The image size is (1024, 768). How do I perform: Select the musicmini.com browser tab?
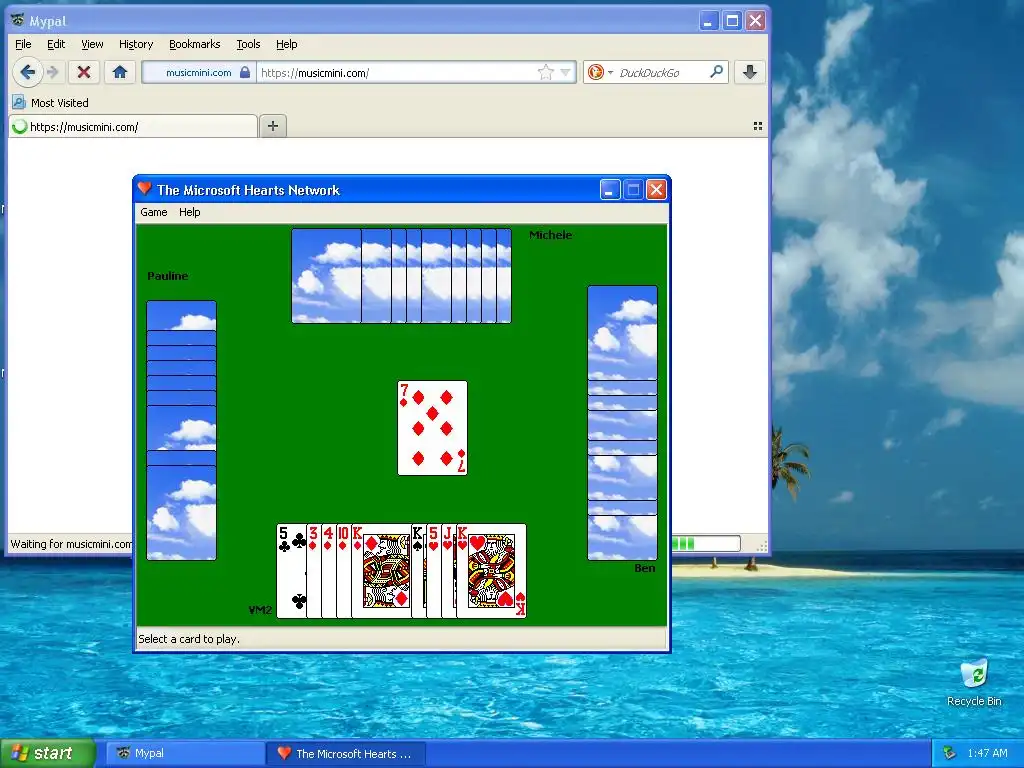133,127
